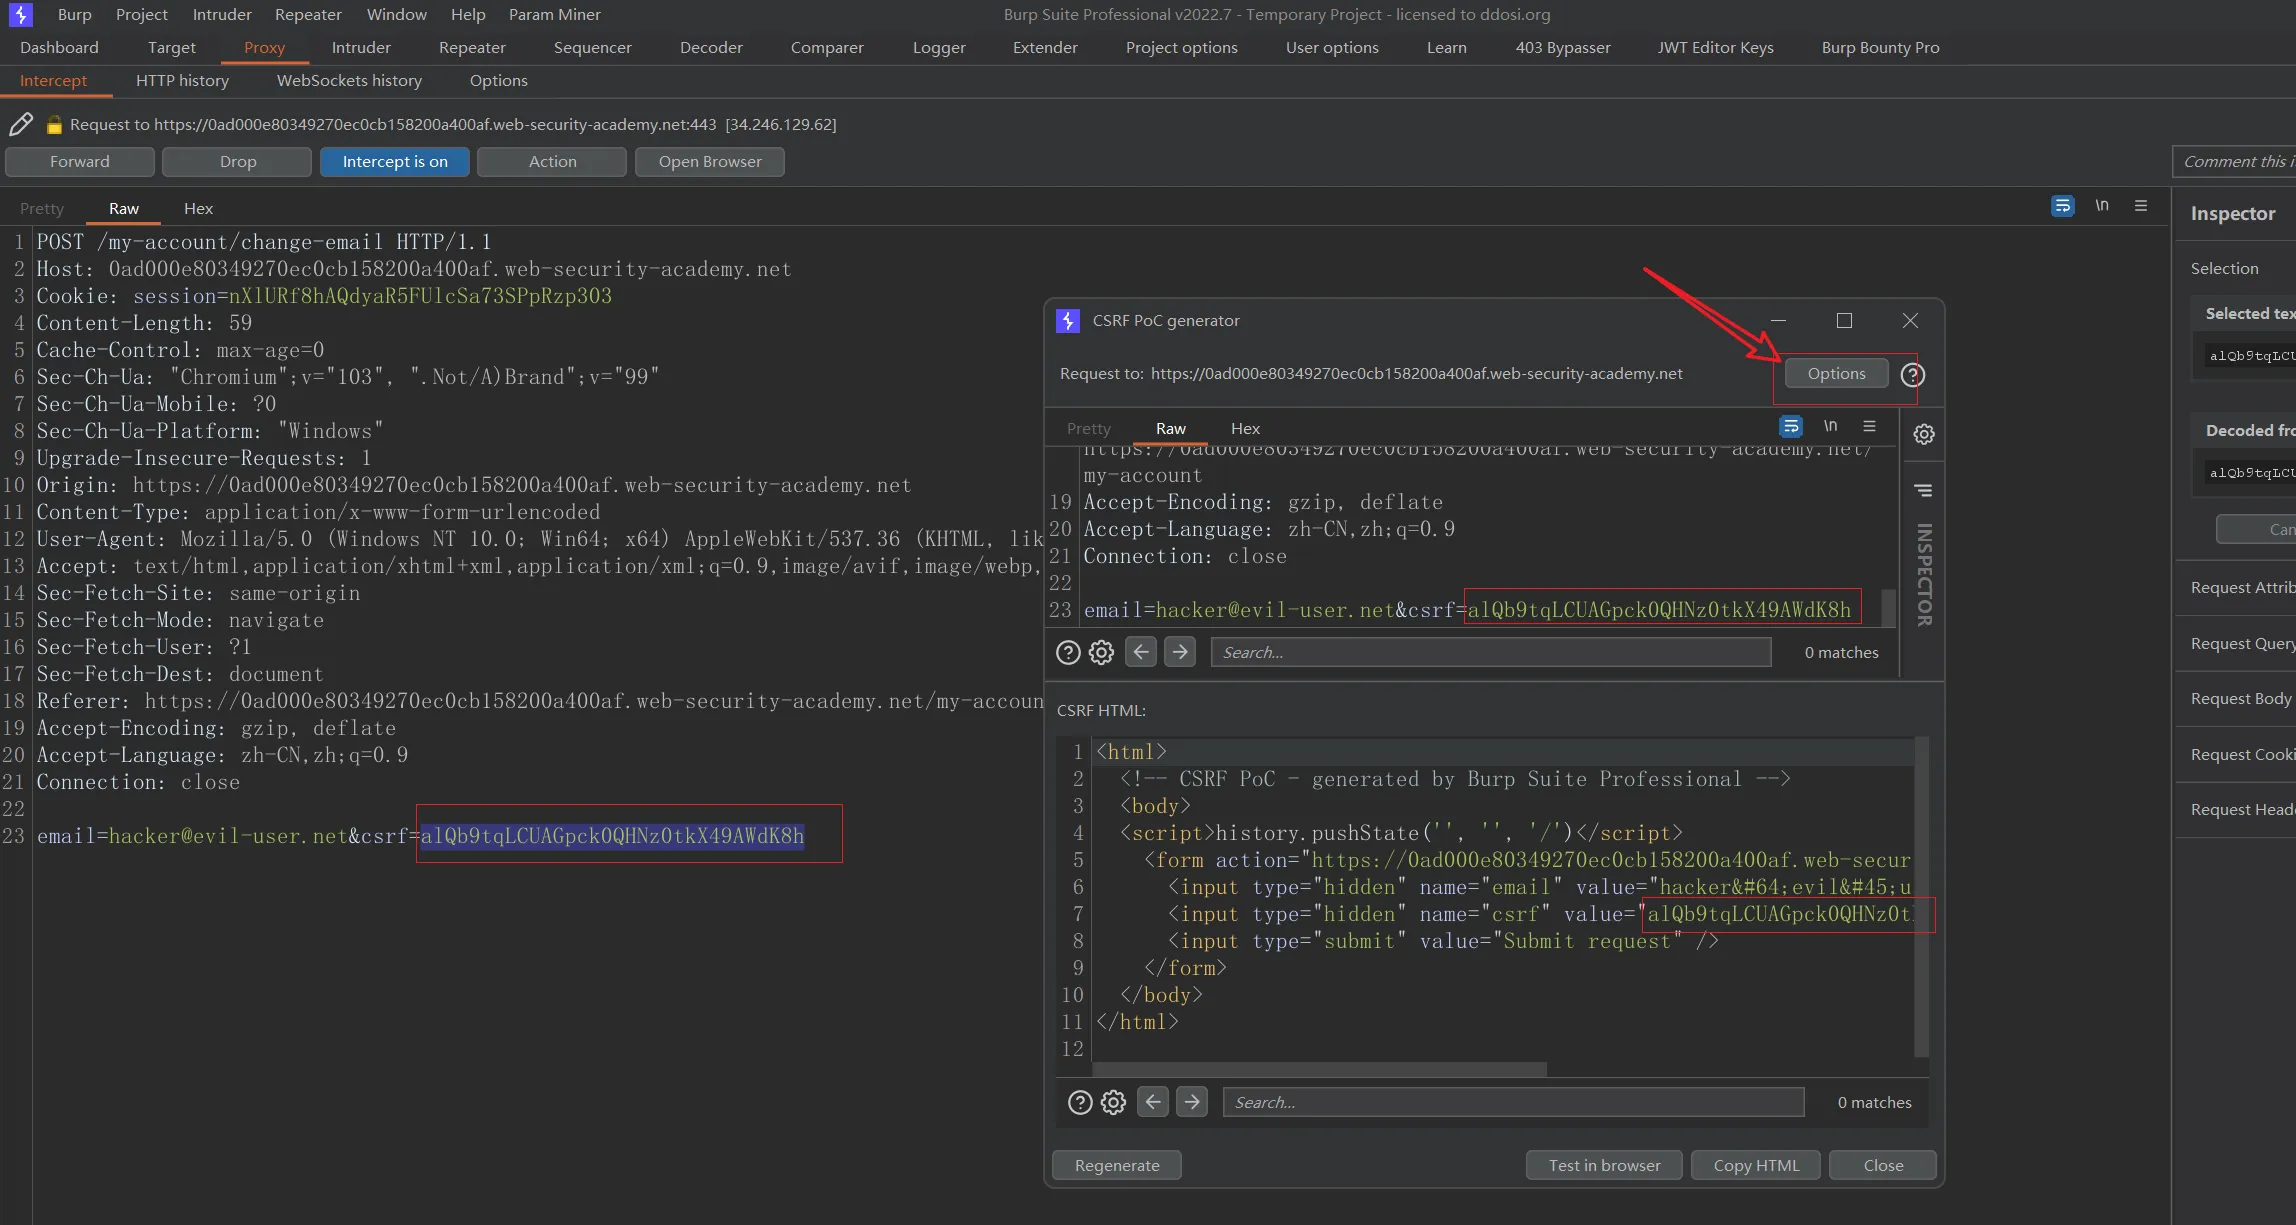Click search settings gear beside request search
The width and height of the screenshot is (2296, 1225).
tap(1101, 653)
